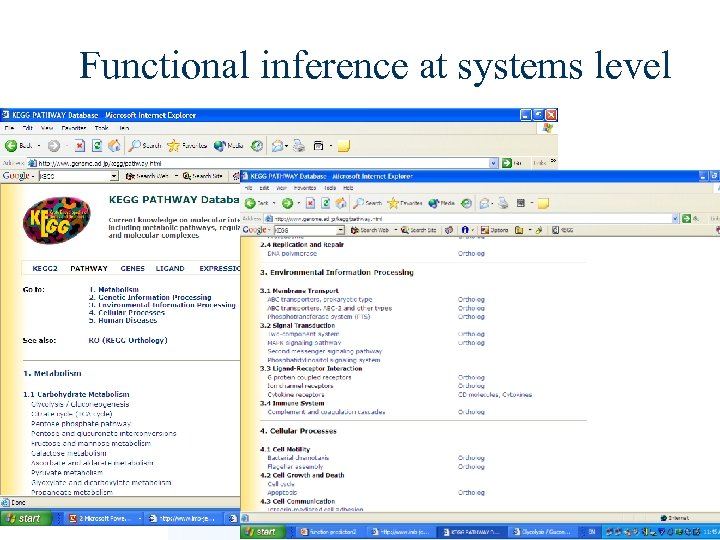
Task: Expand Mail button dropdown arrow in left window
Action: point(287,146)
